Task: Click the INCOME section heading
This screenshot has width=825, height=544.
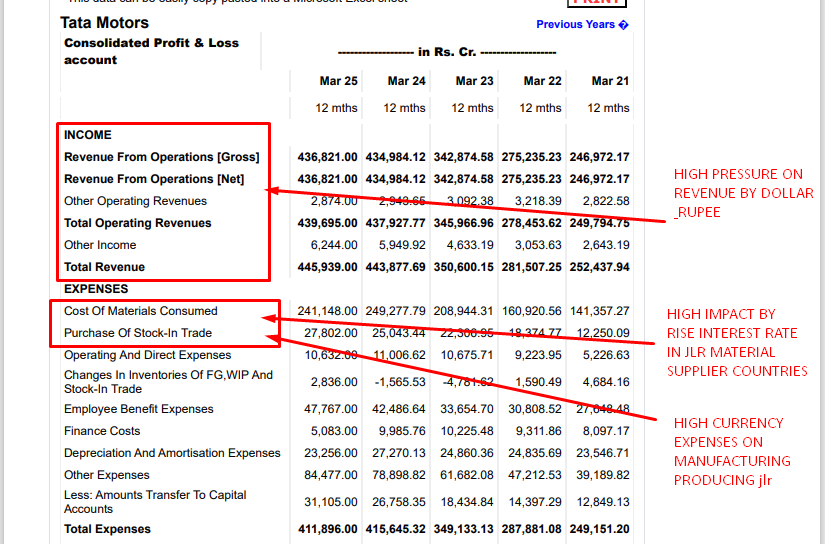Action: [x=88, y=135]
